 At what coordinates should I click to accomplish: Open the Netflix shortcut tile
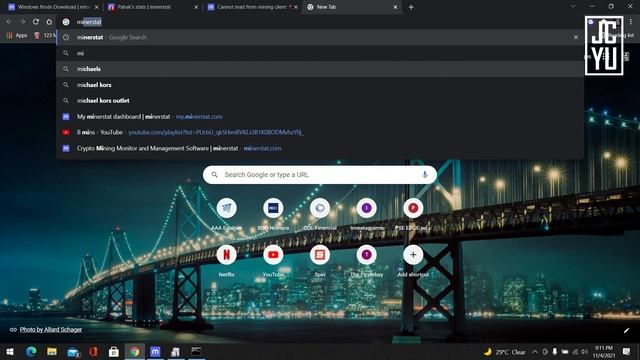[x=227, y=255]
